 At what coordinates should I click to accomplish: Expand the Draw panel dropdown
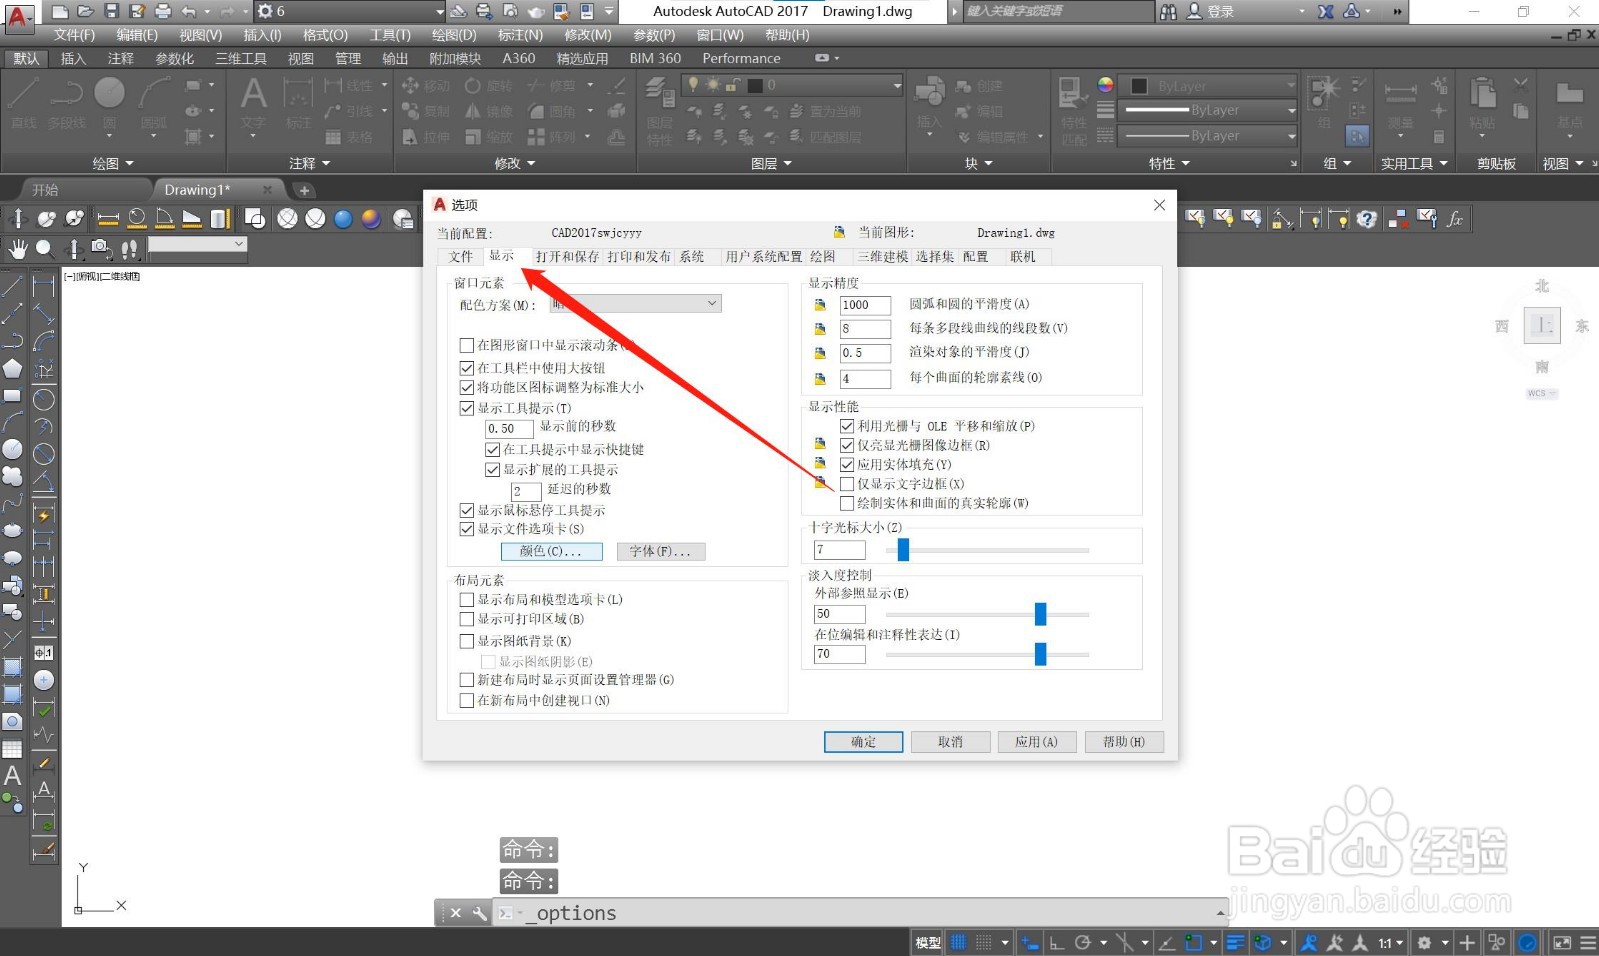pyautogui.click(x=113, y=163)
